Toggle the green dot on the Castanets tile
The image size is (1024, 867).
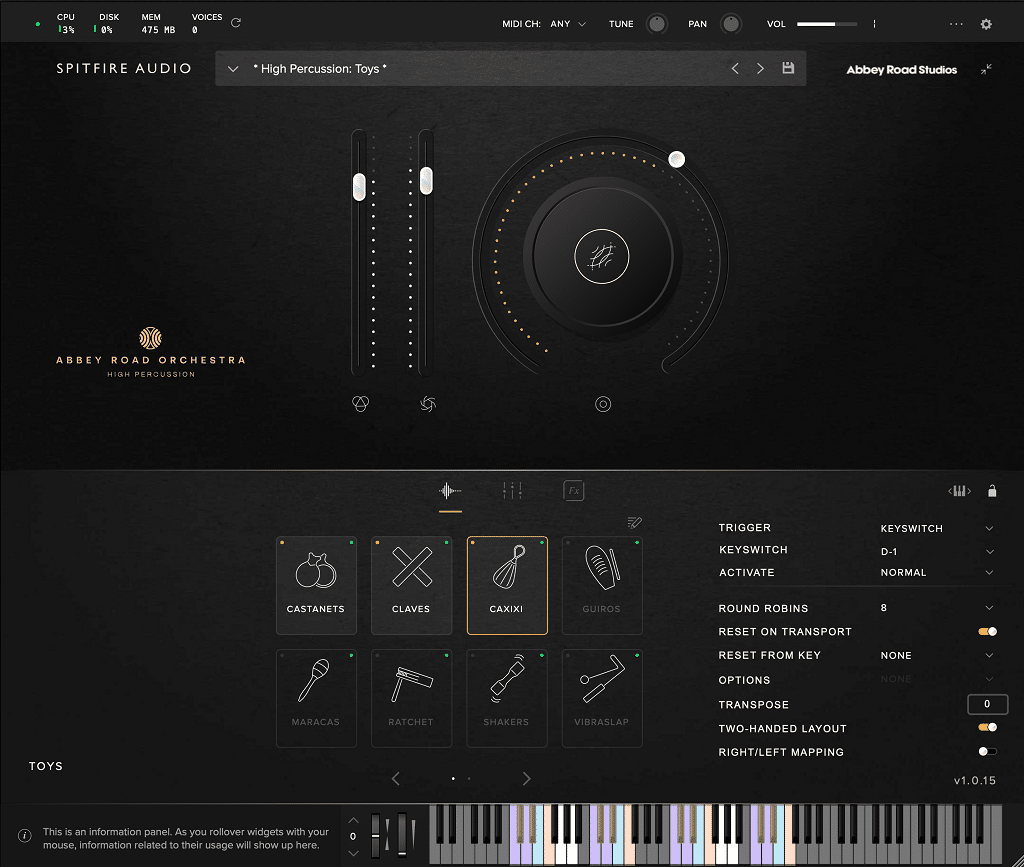click(351, 543)
